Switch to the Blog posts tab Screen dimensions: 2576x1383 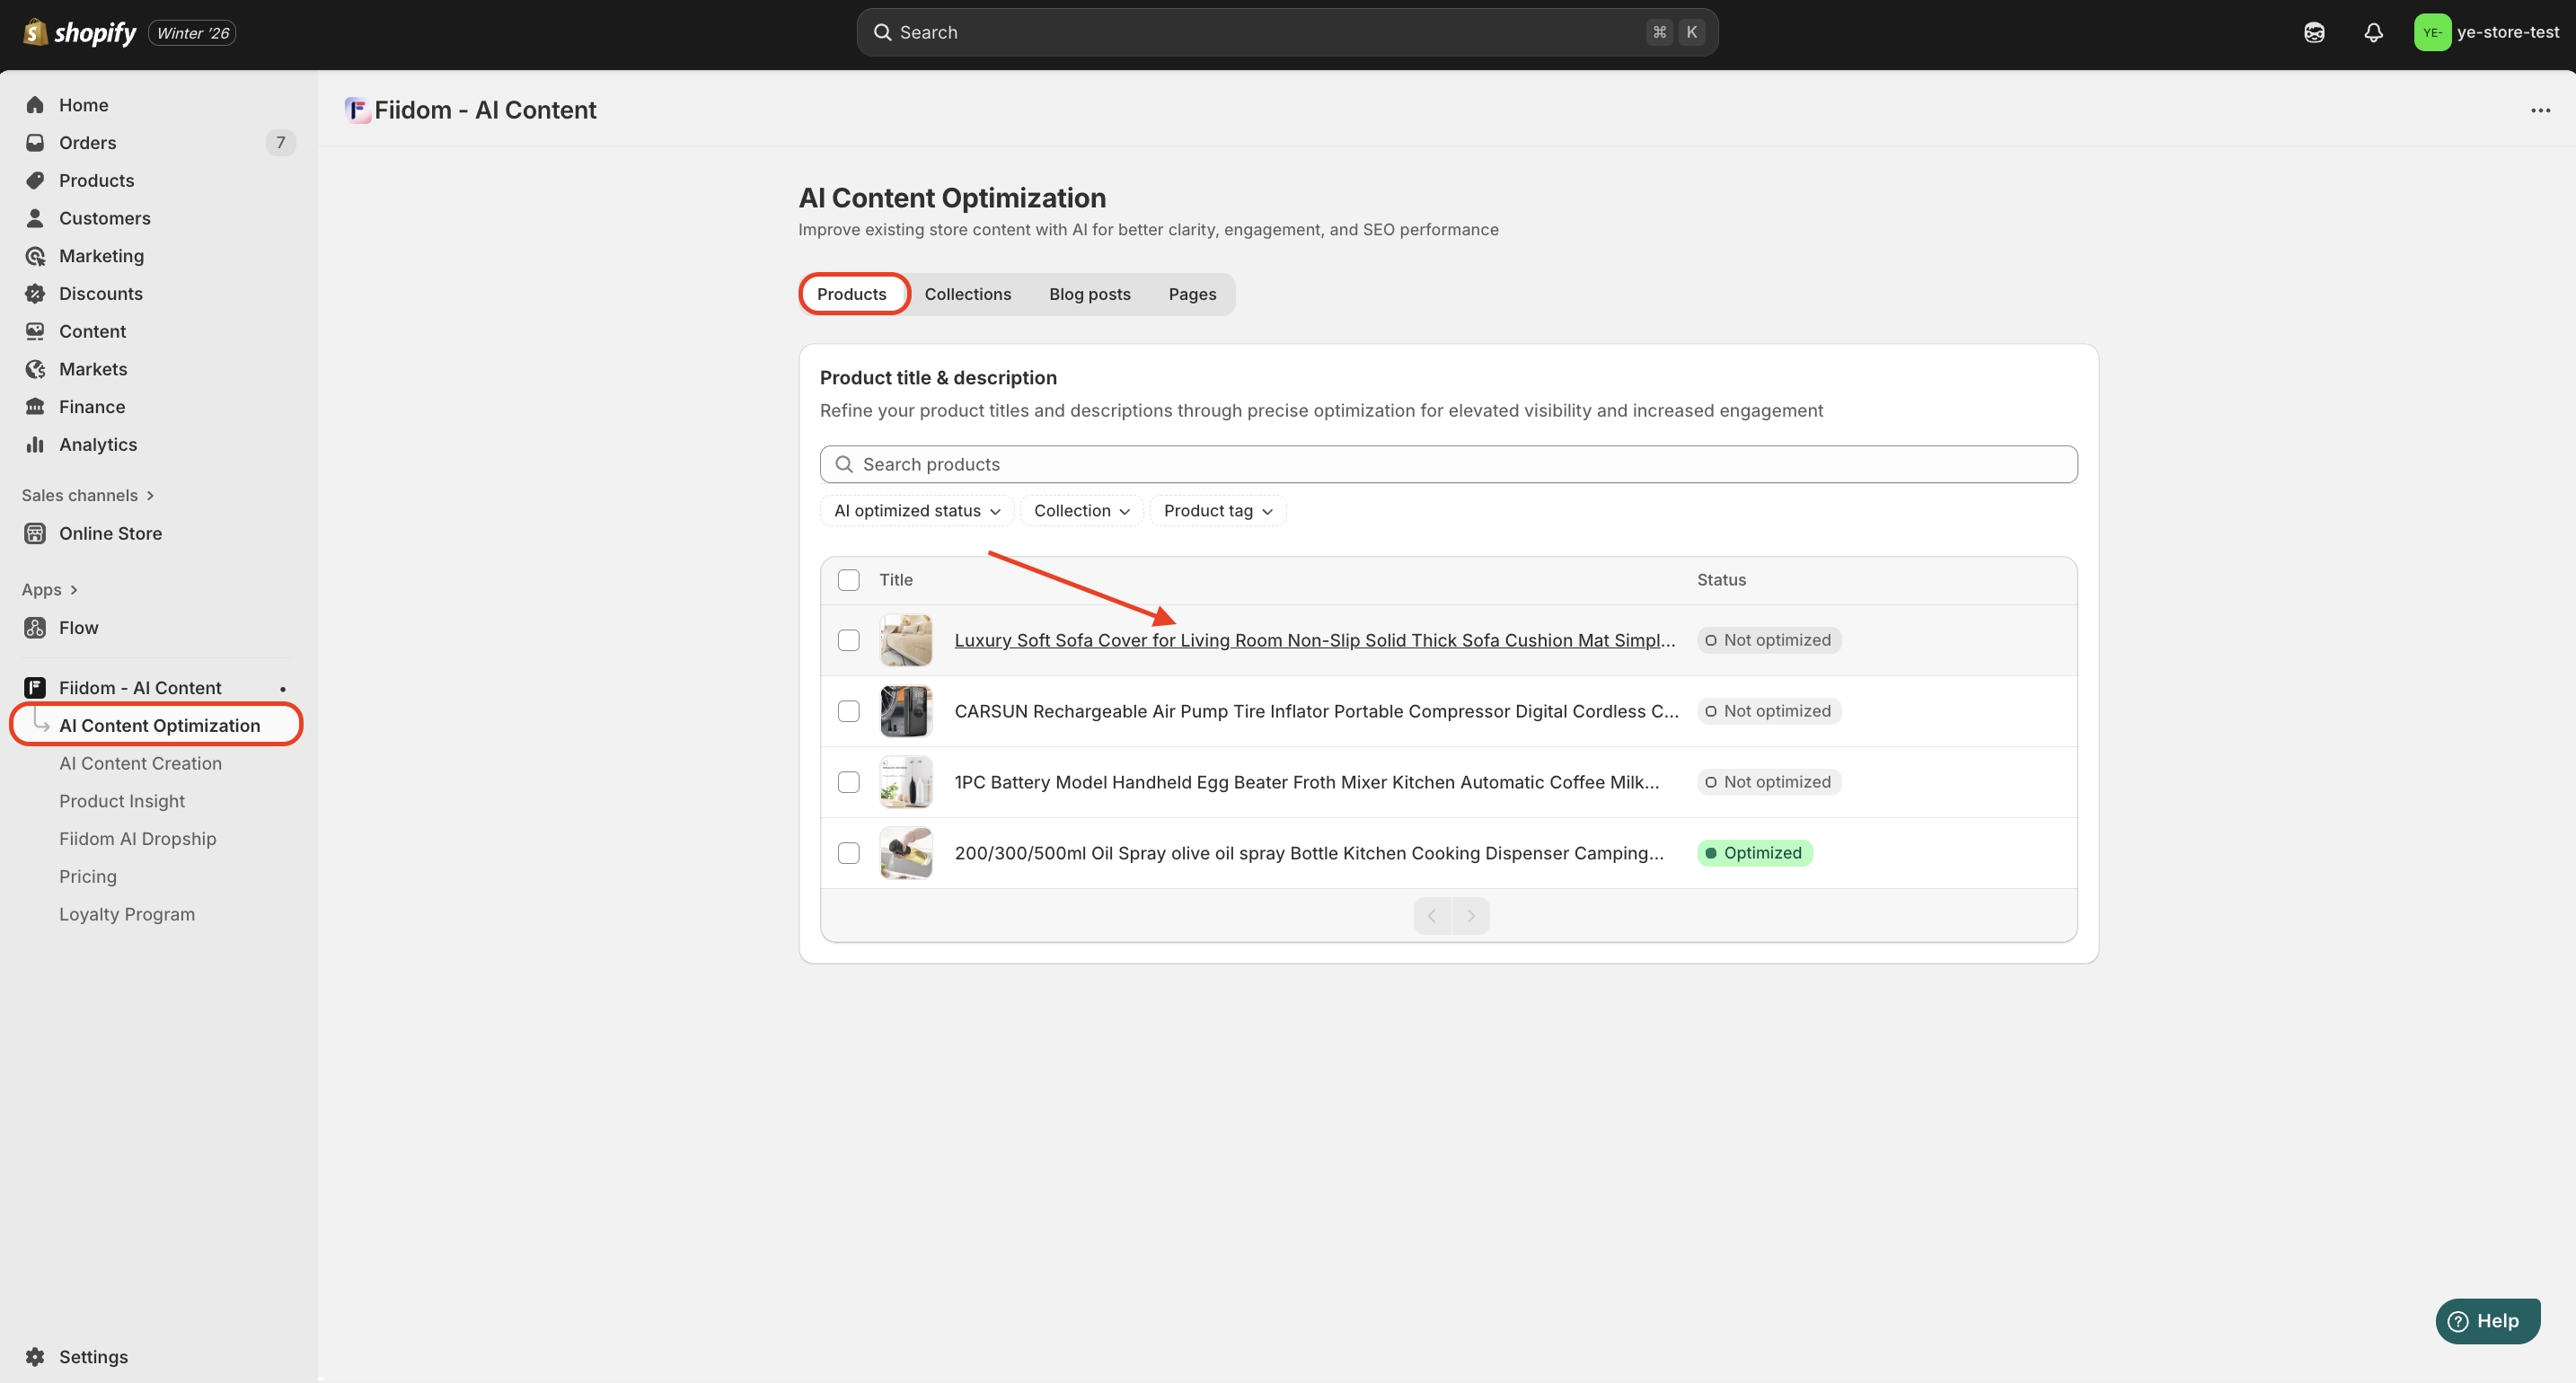pos(1089,294)
